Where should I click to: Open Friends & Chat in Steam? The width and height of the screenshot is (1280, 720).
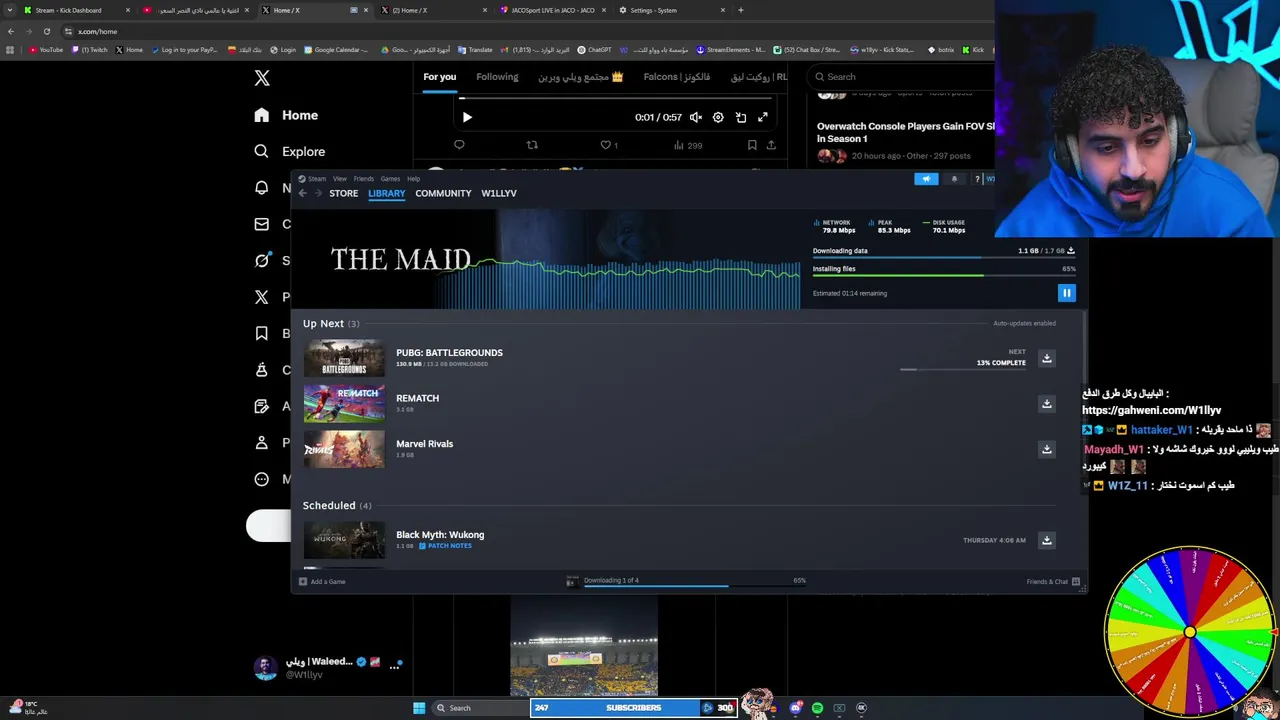1053,581
